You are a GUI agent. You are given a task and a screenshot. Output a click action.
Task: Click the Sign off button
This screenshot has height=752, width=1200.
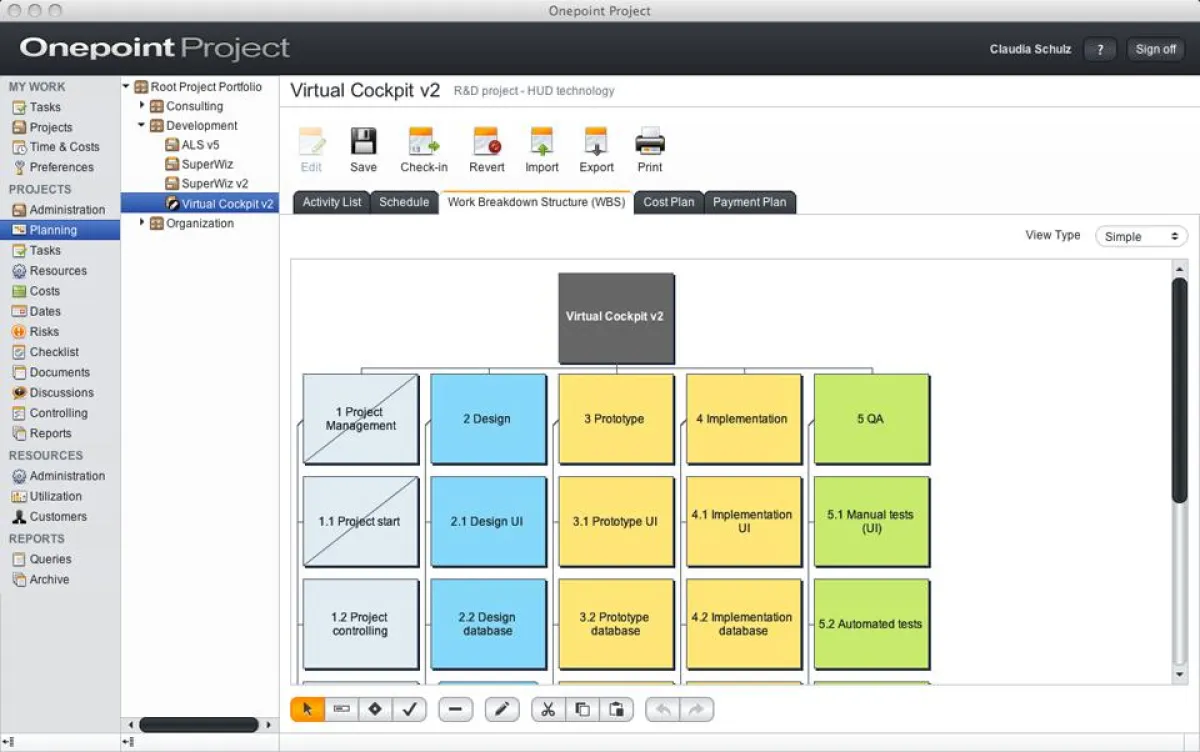coord(1156,49)
